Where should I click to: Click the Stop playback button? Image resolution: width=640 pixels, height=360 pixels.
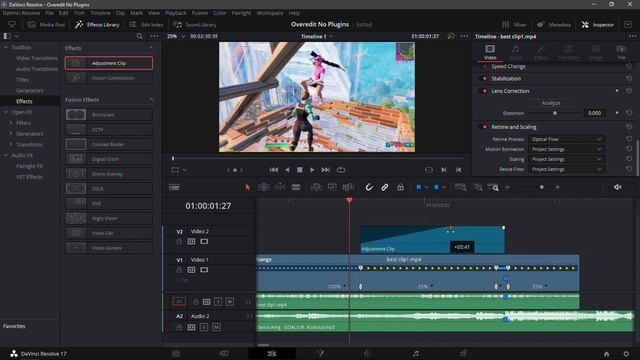tap(300, 170)
